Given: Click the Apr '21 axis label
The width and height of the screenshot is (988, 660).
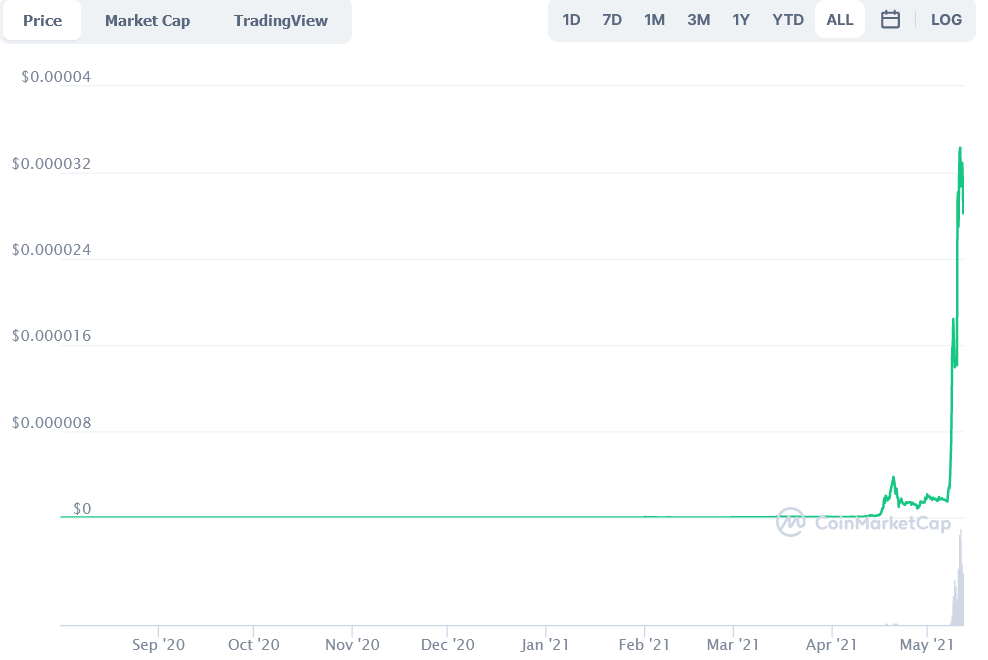Looking at the screenshot, I should coord(832,644).
